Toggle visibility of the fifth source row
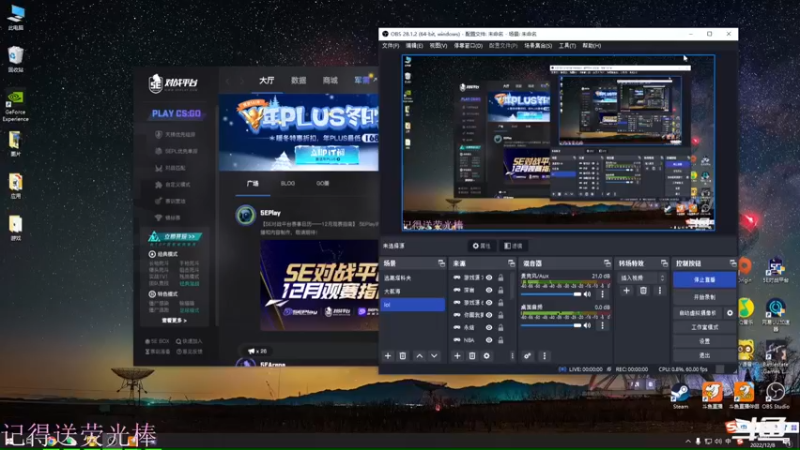Screen dimensions: 800x450 [x=489, y=328]
